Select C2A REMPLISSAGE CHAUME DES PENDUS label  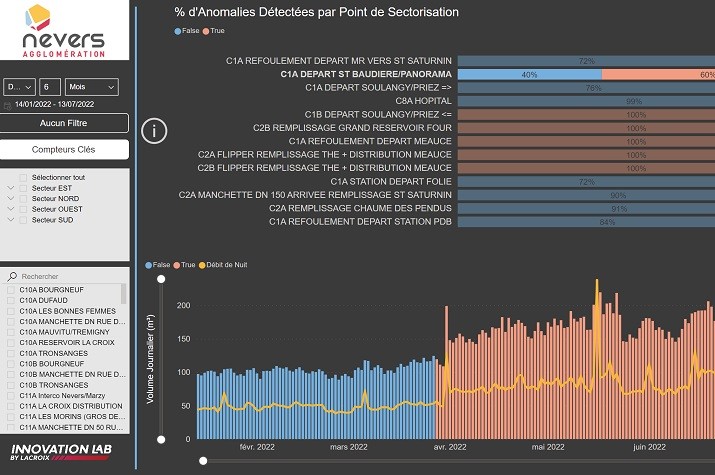360,208
